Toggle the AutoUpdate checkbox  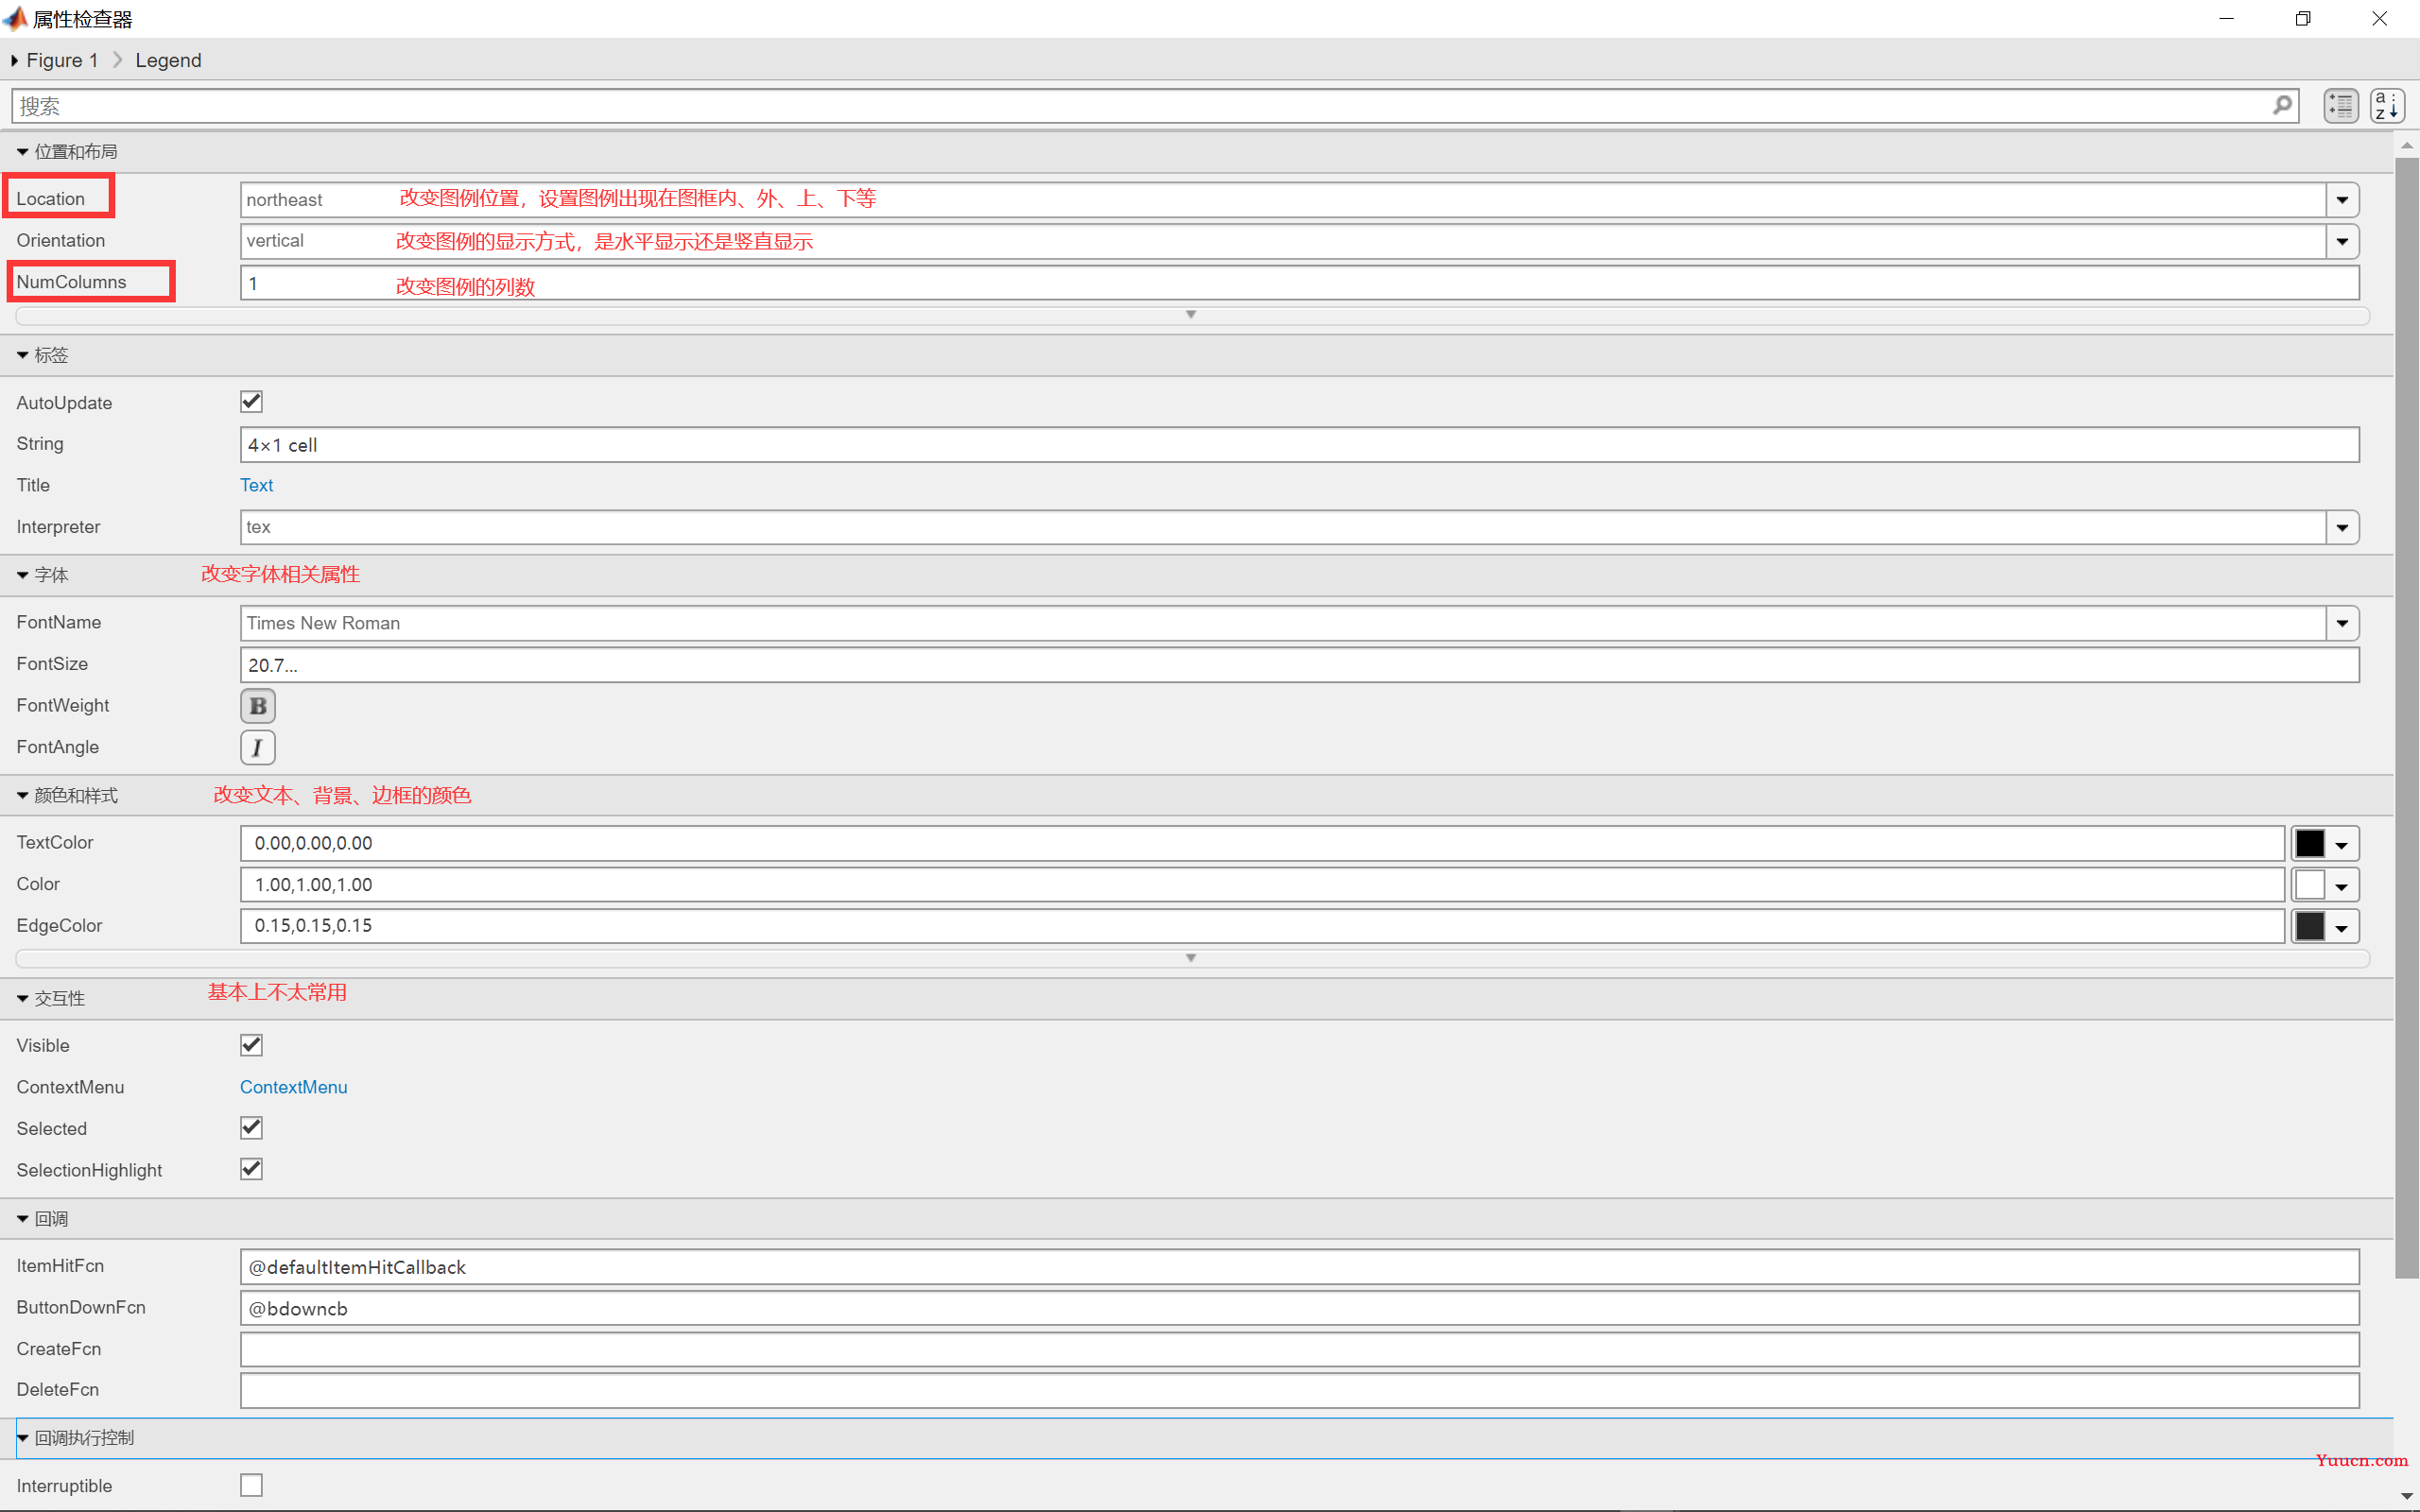pos(252,403)
